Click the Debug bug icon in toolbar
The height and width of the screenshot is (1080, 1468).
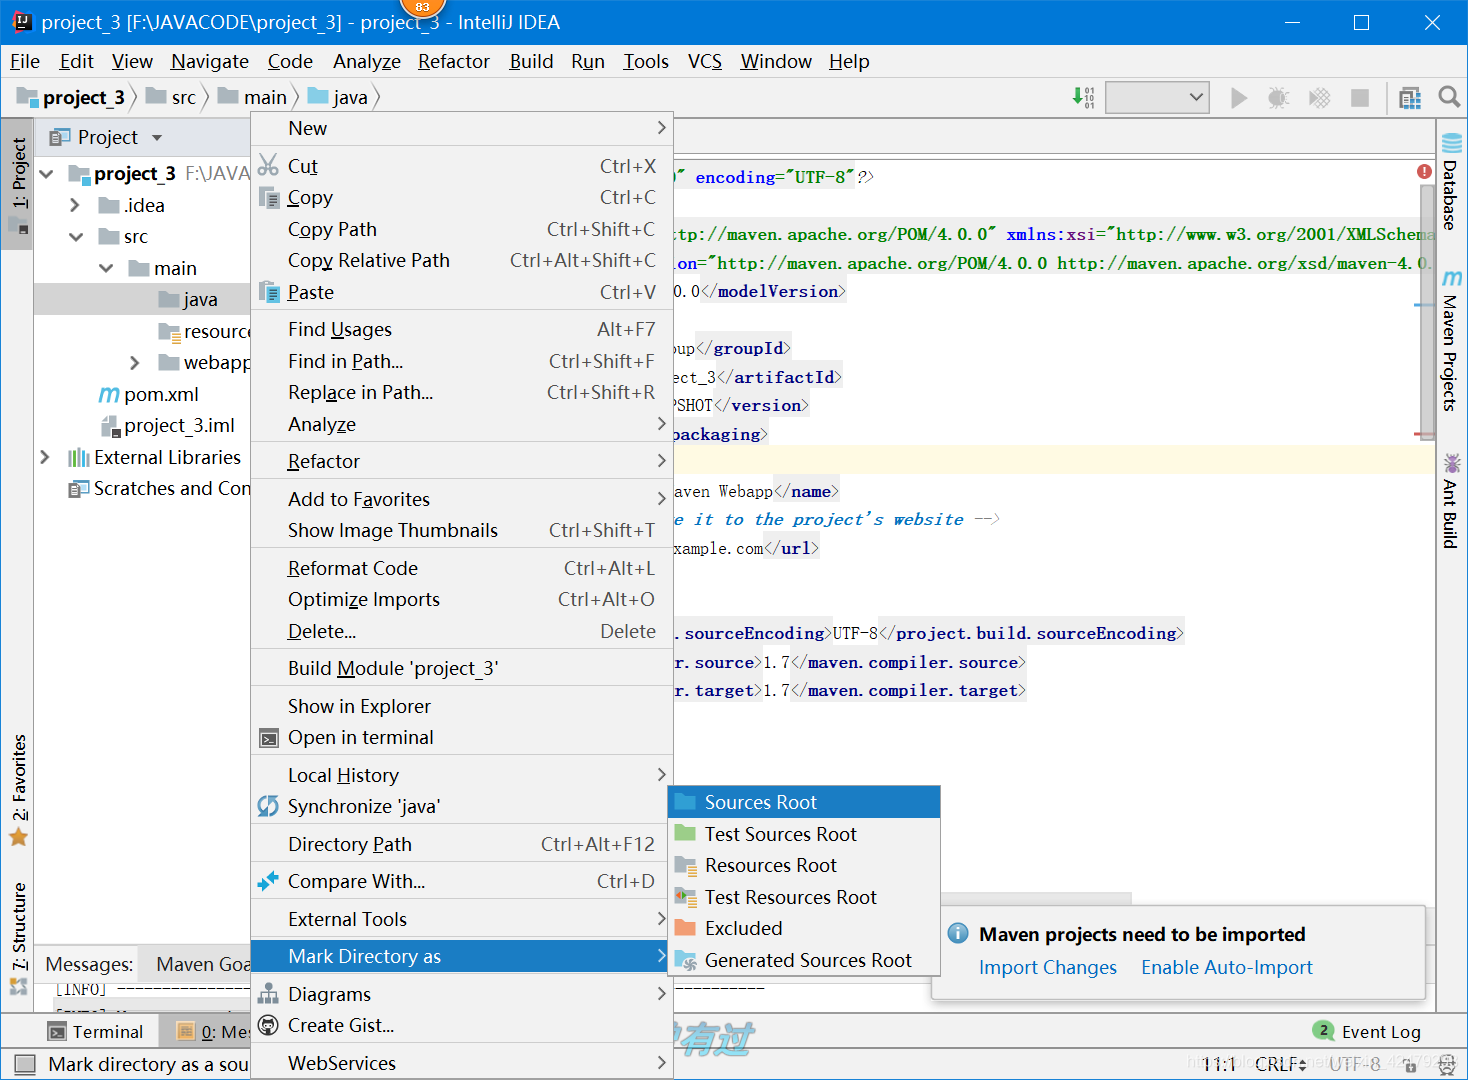1278,98
